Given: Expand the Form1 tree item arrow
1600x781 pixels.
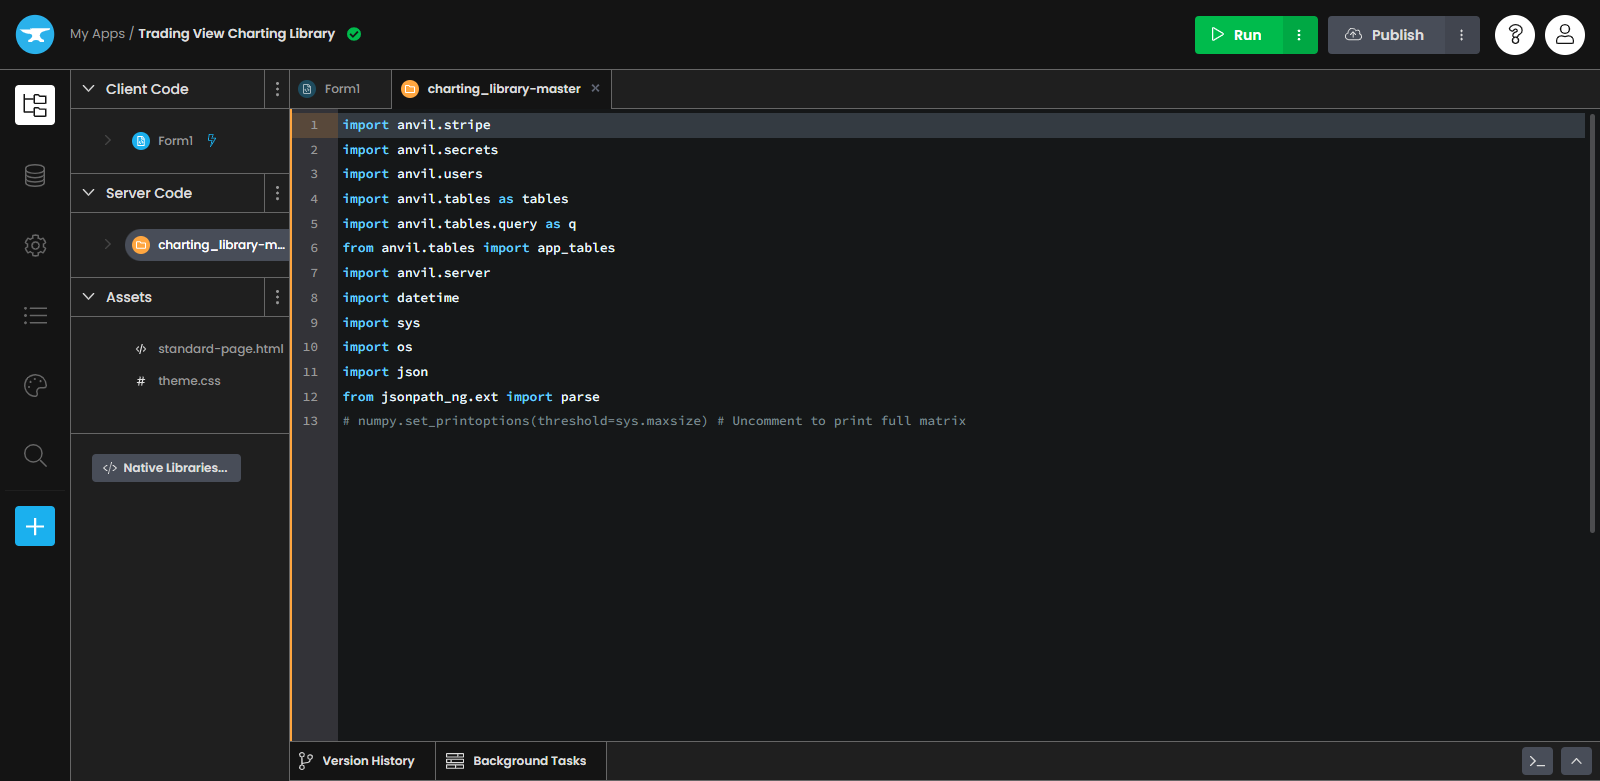Looking at the screenshot, I should tap(108, 141).
